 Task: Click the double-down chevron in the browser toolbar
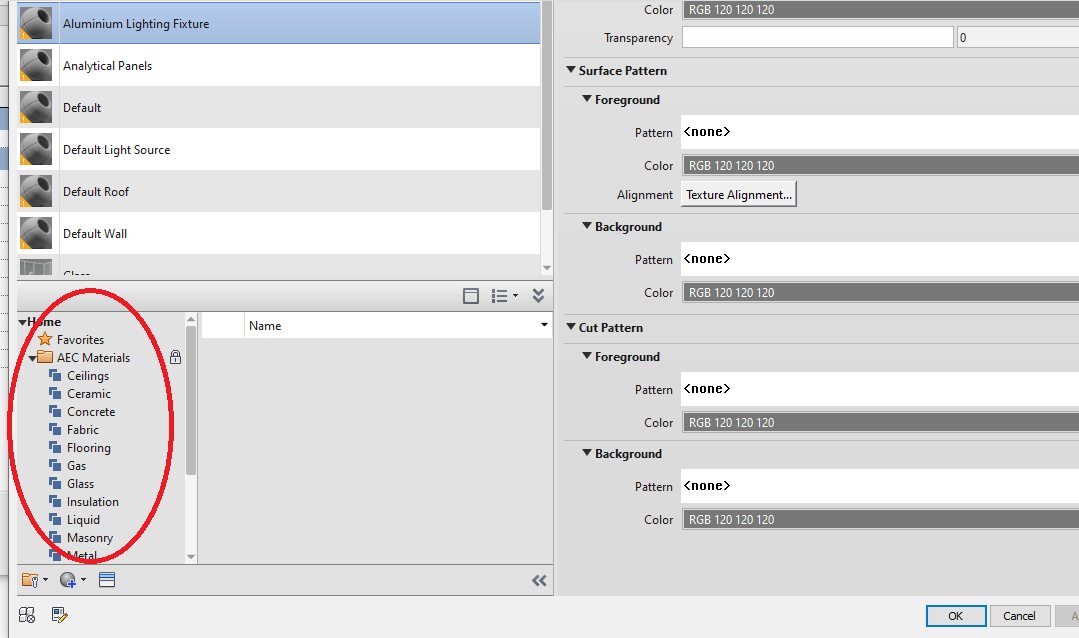538,296
